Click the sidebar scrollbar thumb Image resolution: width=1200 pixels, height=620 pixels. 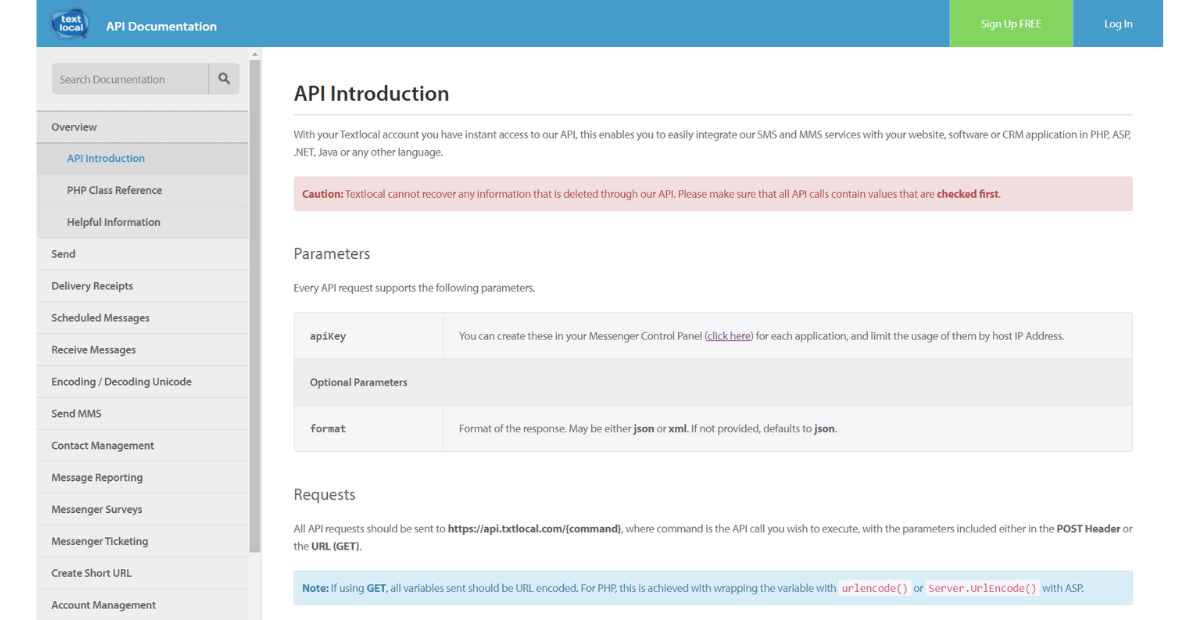tap(255, 305)
